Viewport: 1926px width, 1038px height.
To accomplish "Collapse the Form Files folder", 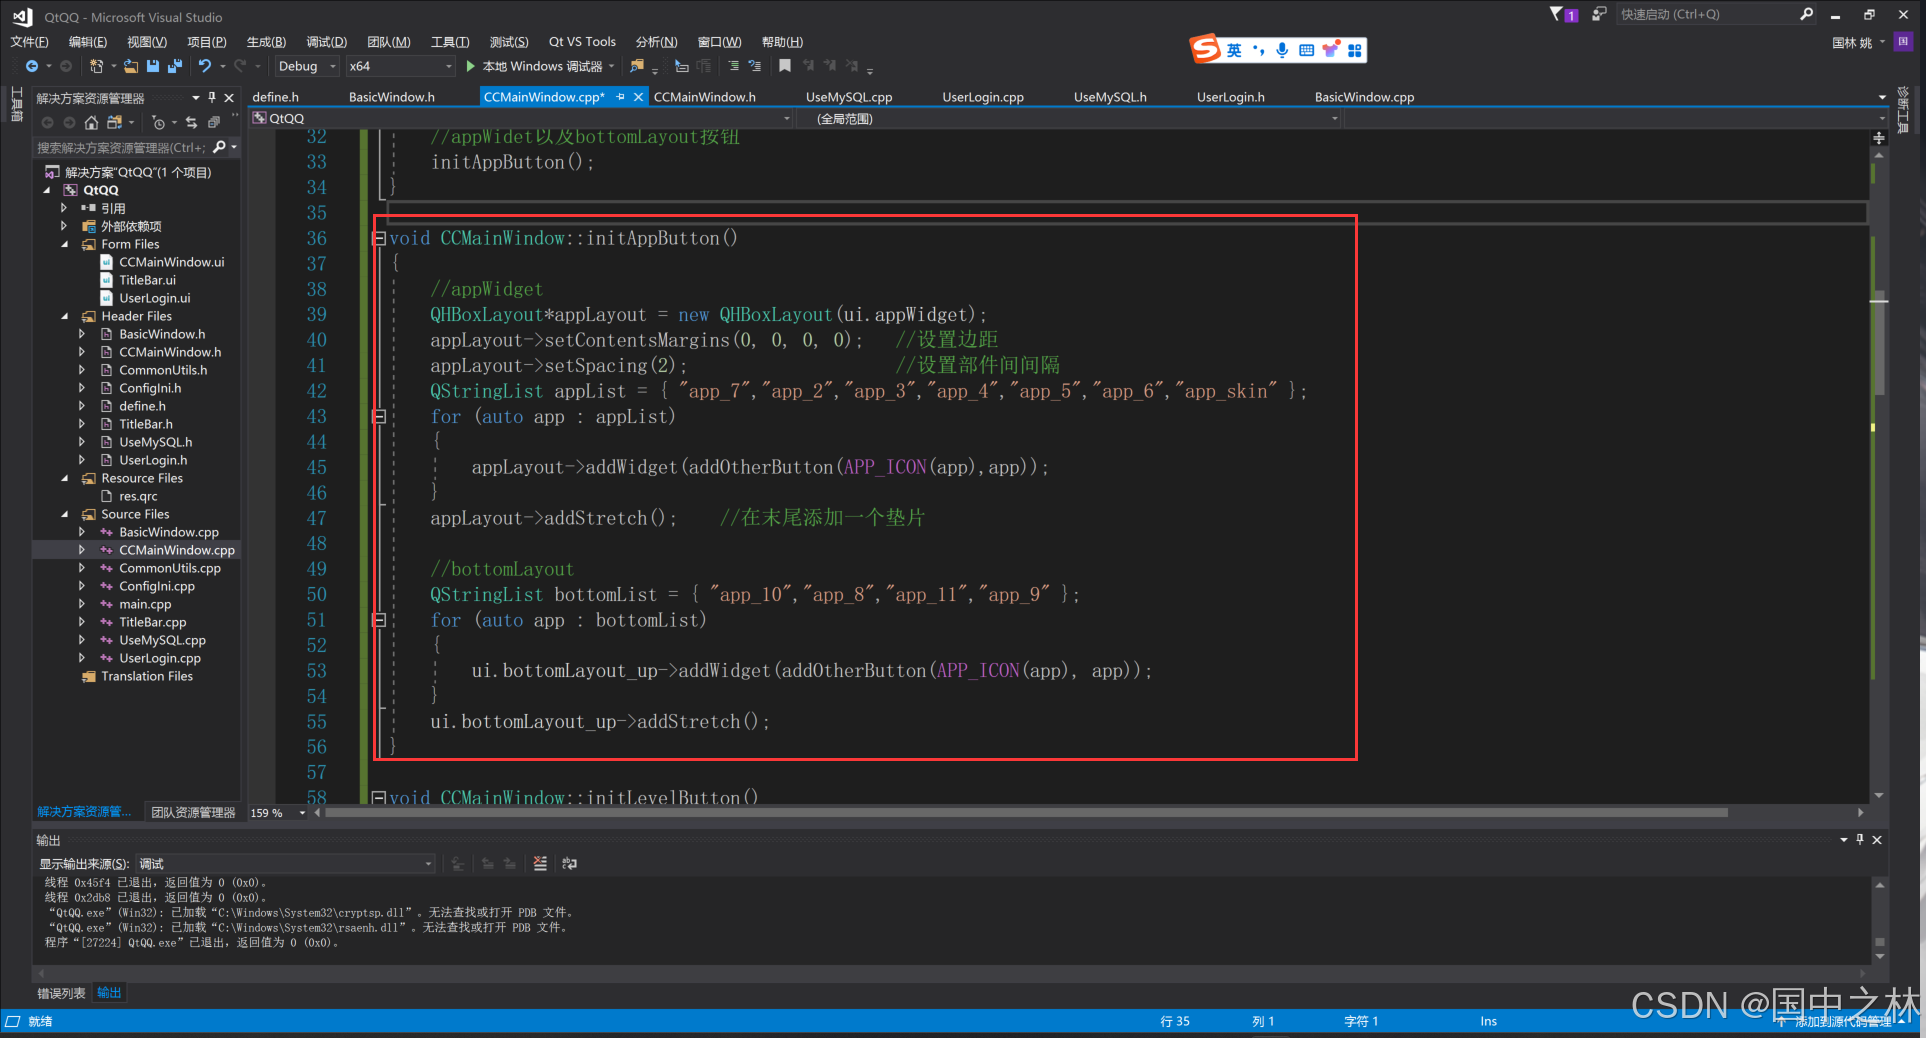I will tap(65, 244).
